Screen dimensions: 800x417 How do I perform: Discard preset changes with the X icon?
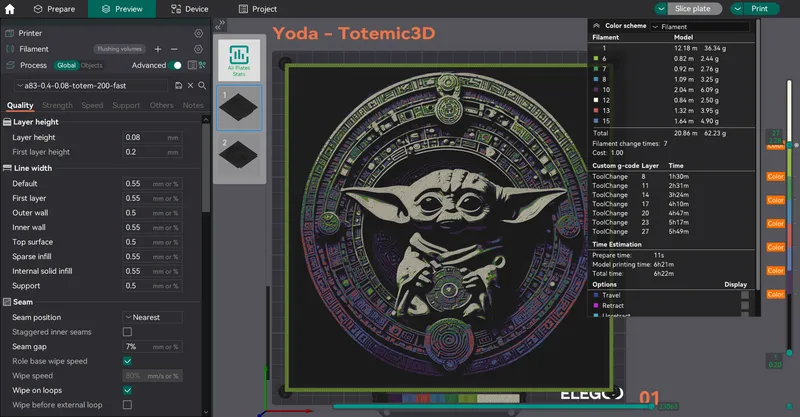[190, 86]
